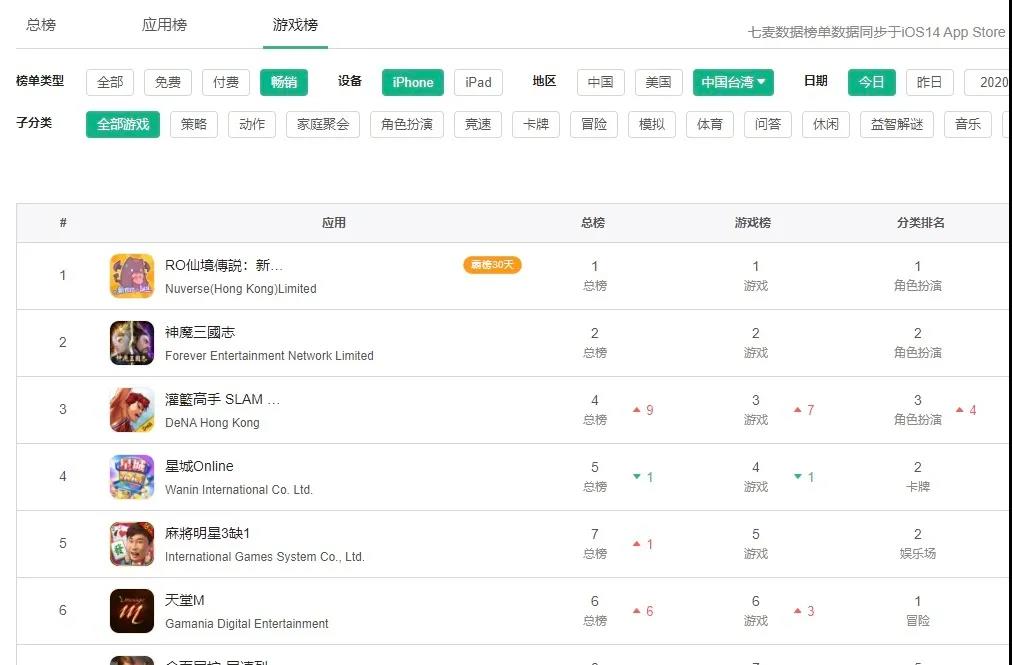Image resolution: width=1012 pixels, height=665 pixels.
Task: Filter subcategory by 角色扮演
Action: pyautogui.click(x=407, y=124)
